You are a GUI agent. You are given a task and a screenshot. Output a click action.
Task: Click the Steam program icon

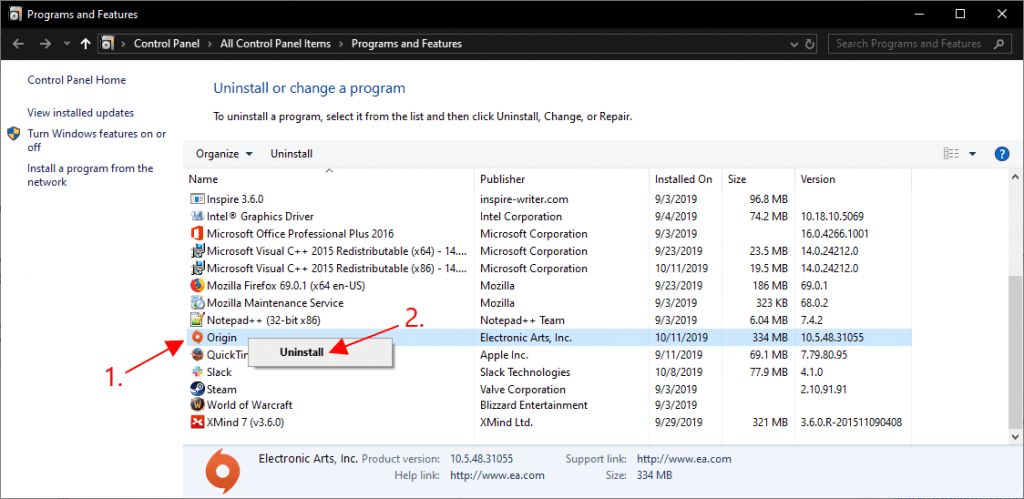point(196,389)
